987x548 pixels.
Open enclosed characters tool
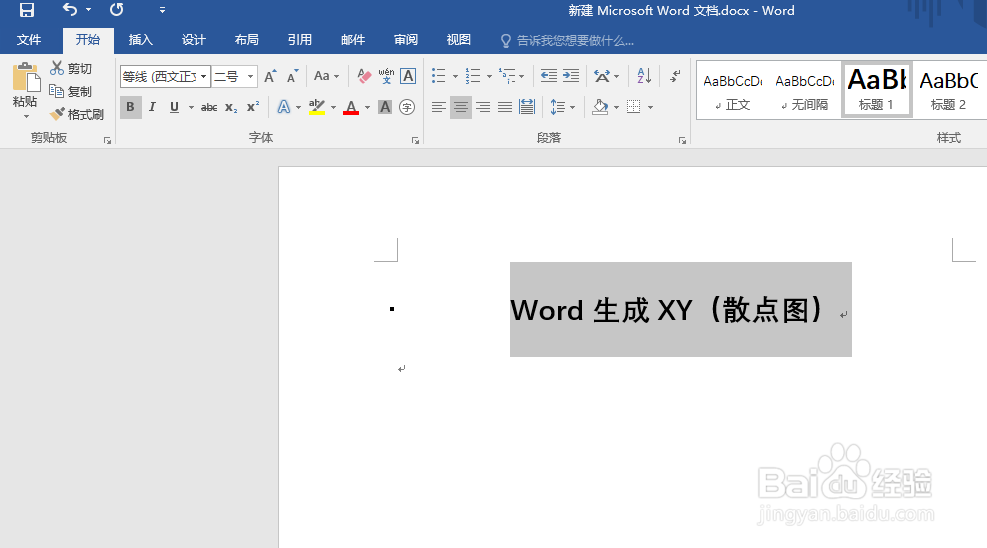(x=407, y=108)
